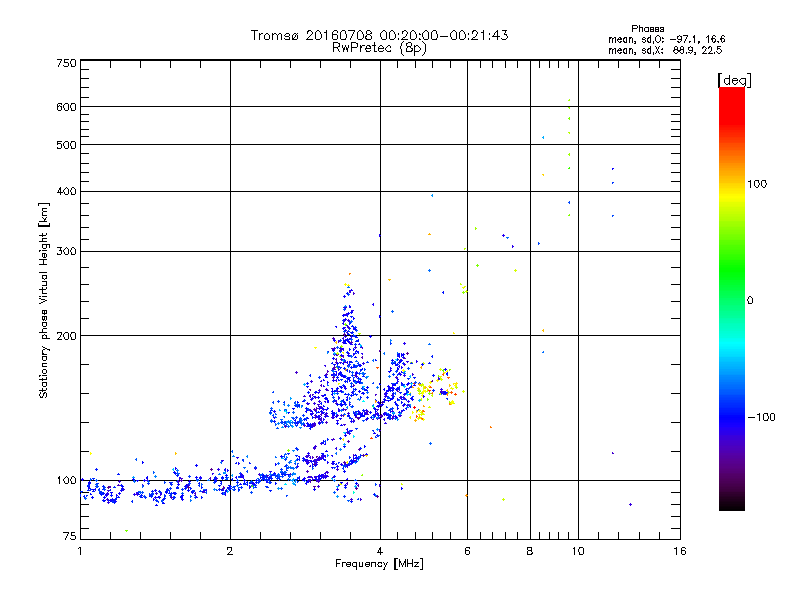Screen dimensions: 800x600
Task: Click the y-axis tick label '100' on the left axis
Action: (66, 481)
